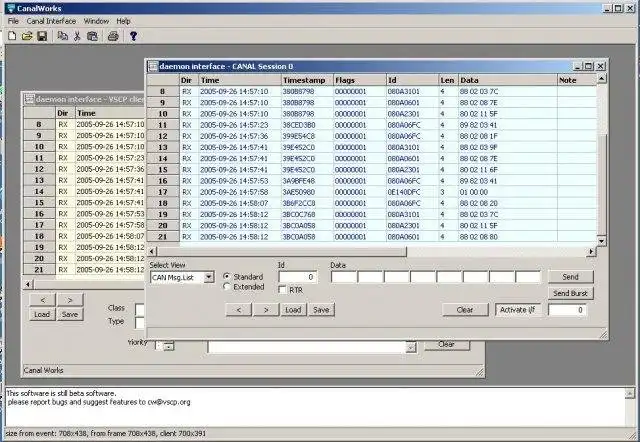This screenshot has height=442, width=640.
Task: Click the scroll up arrow of message list
Action: tap(601, 78)
